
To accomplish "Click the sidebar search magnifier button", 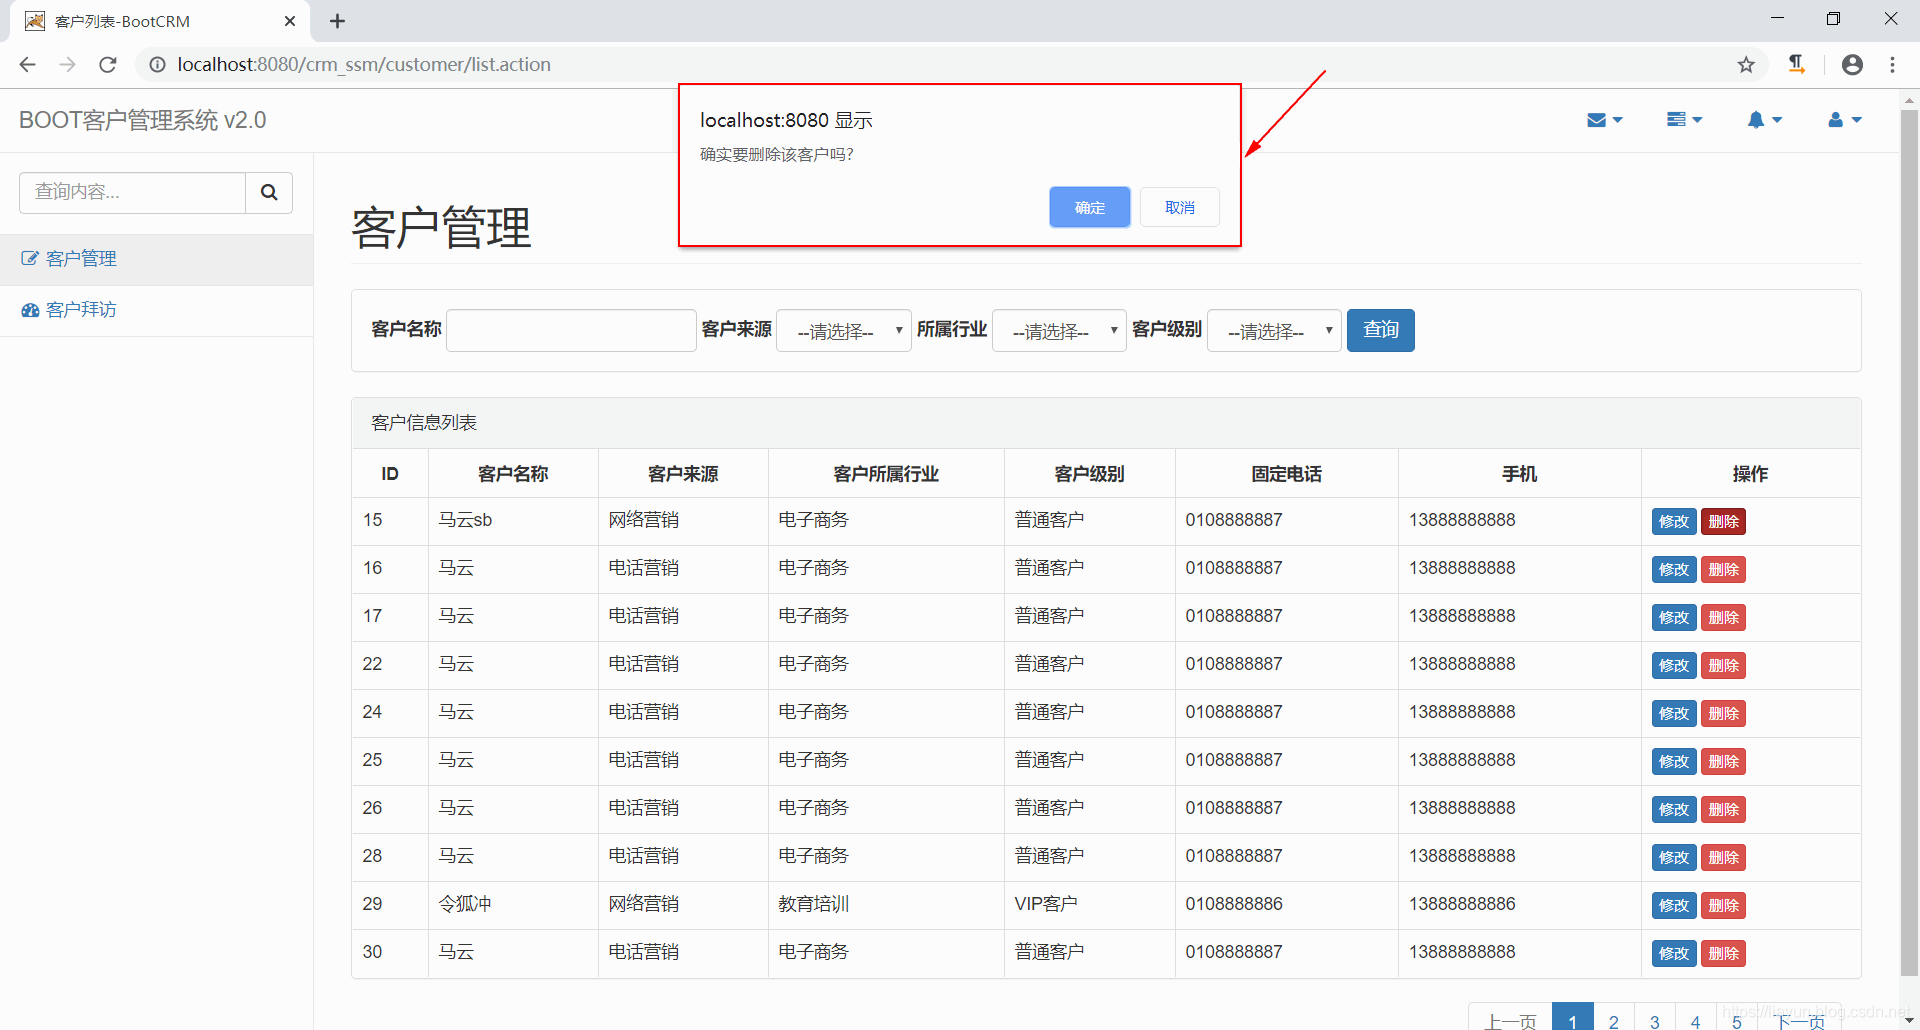I will point(269,192).
